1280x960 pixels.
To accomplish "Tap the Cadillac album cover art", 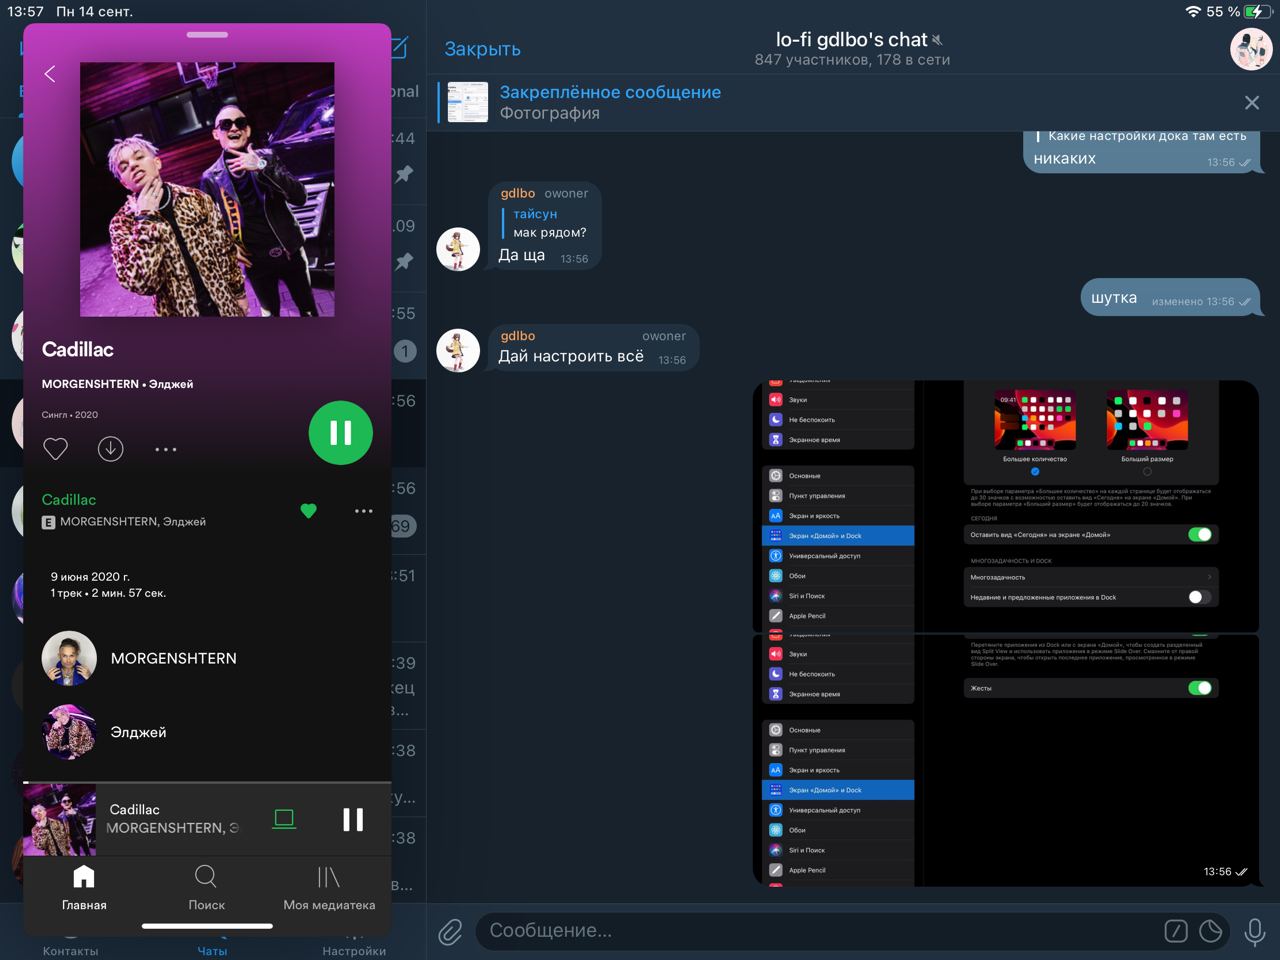I will 207,189.
